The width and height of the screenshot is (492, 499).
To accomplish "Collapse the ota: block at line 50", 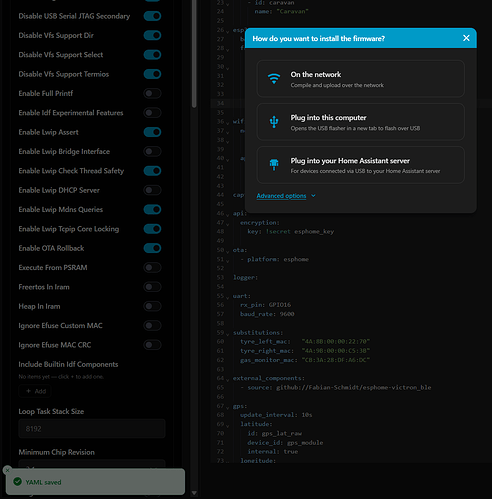I will pyautogui.click(x=228, y=251).
